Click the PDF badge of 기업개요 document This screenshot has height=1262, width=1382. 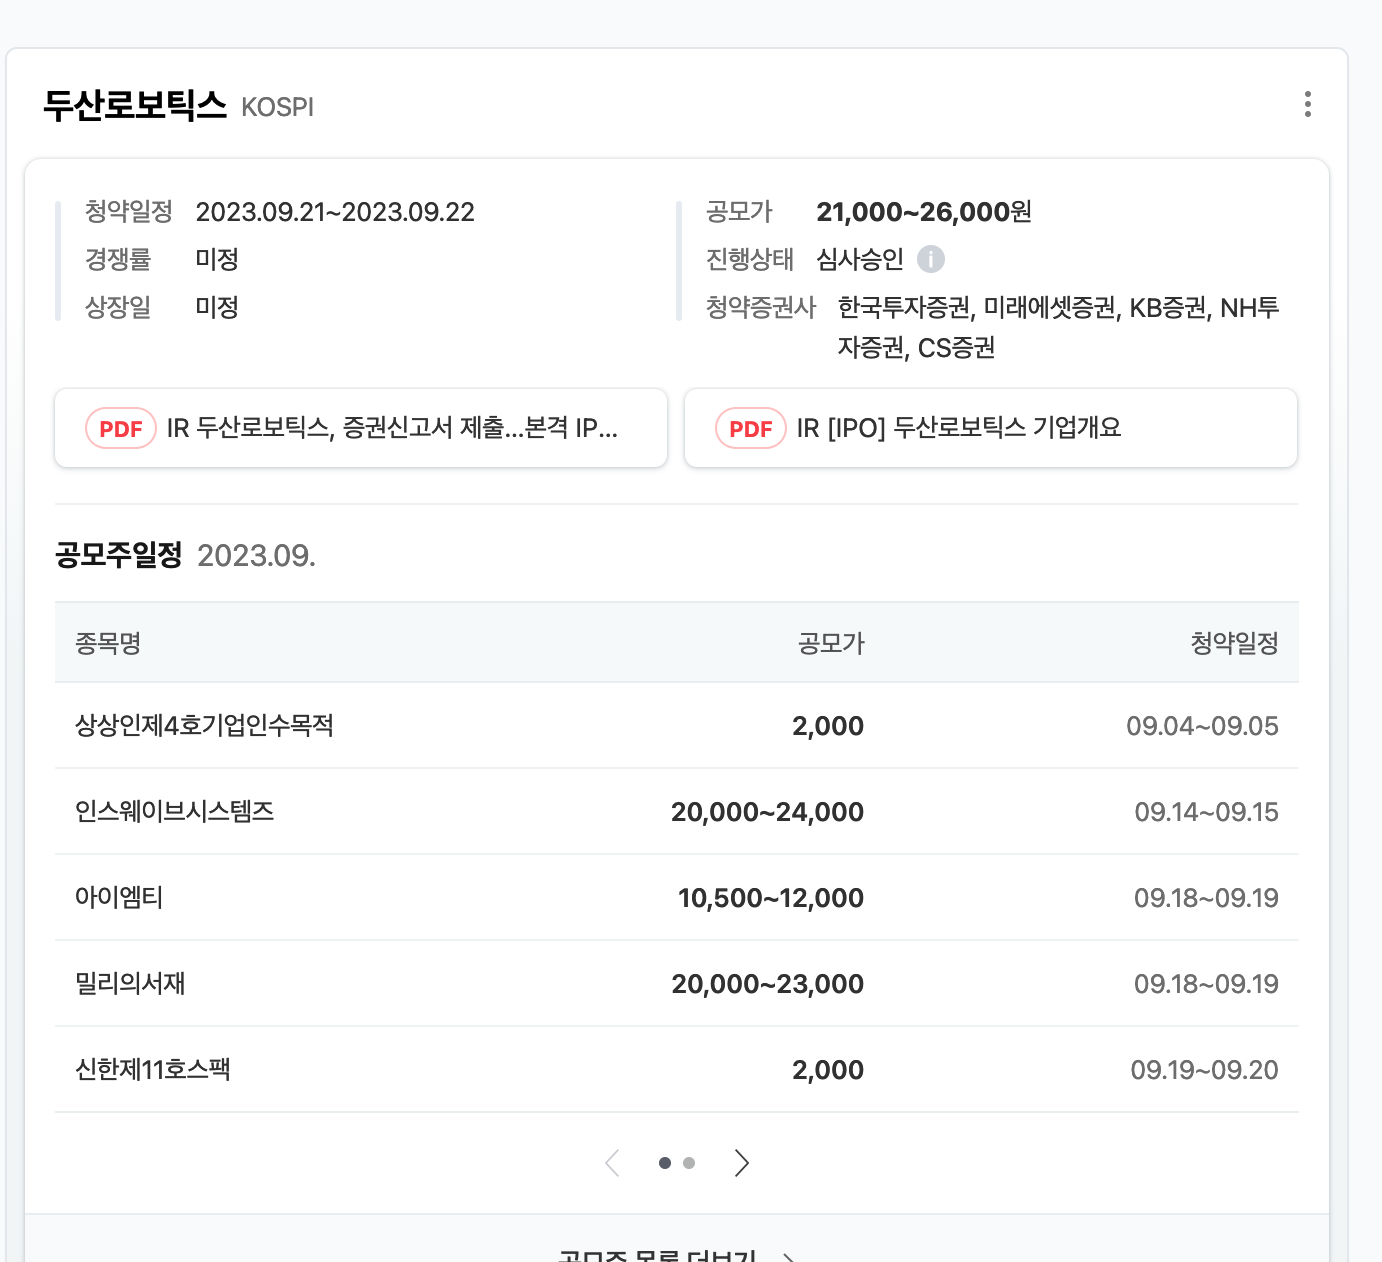click(751, 428)
